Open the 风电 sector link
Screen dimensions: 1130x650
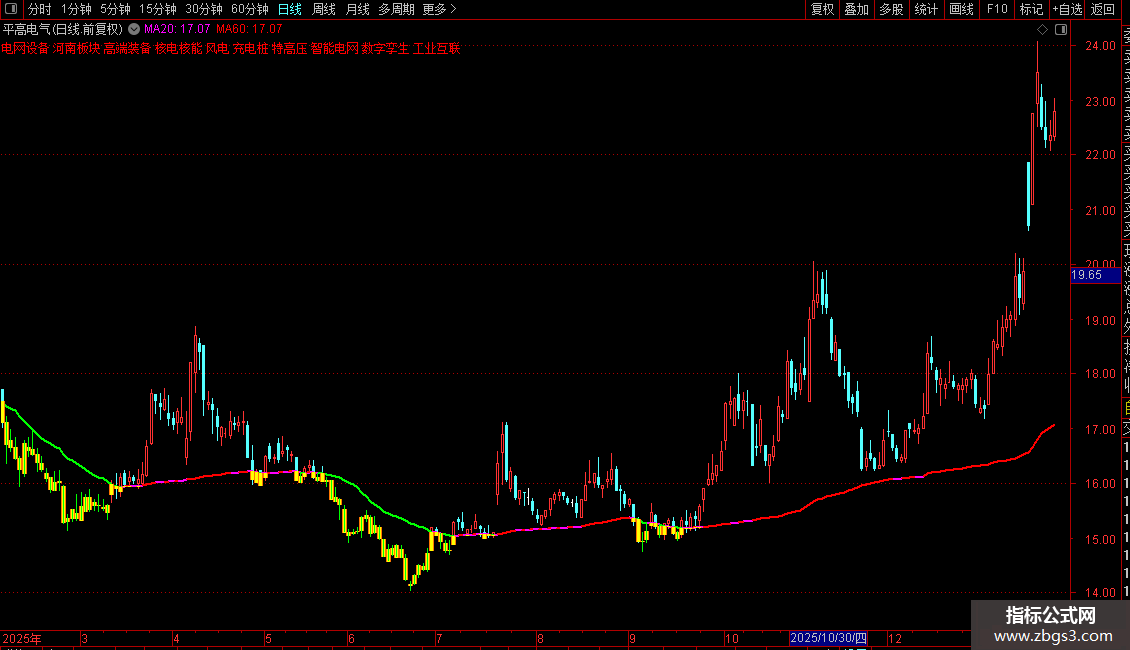pyautogui.click(x=217, y=48)
